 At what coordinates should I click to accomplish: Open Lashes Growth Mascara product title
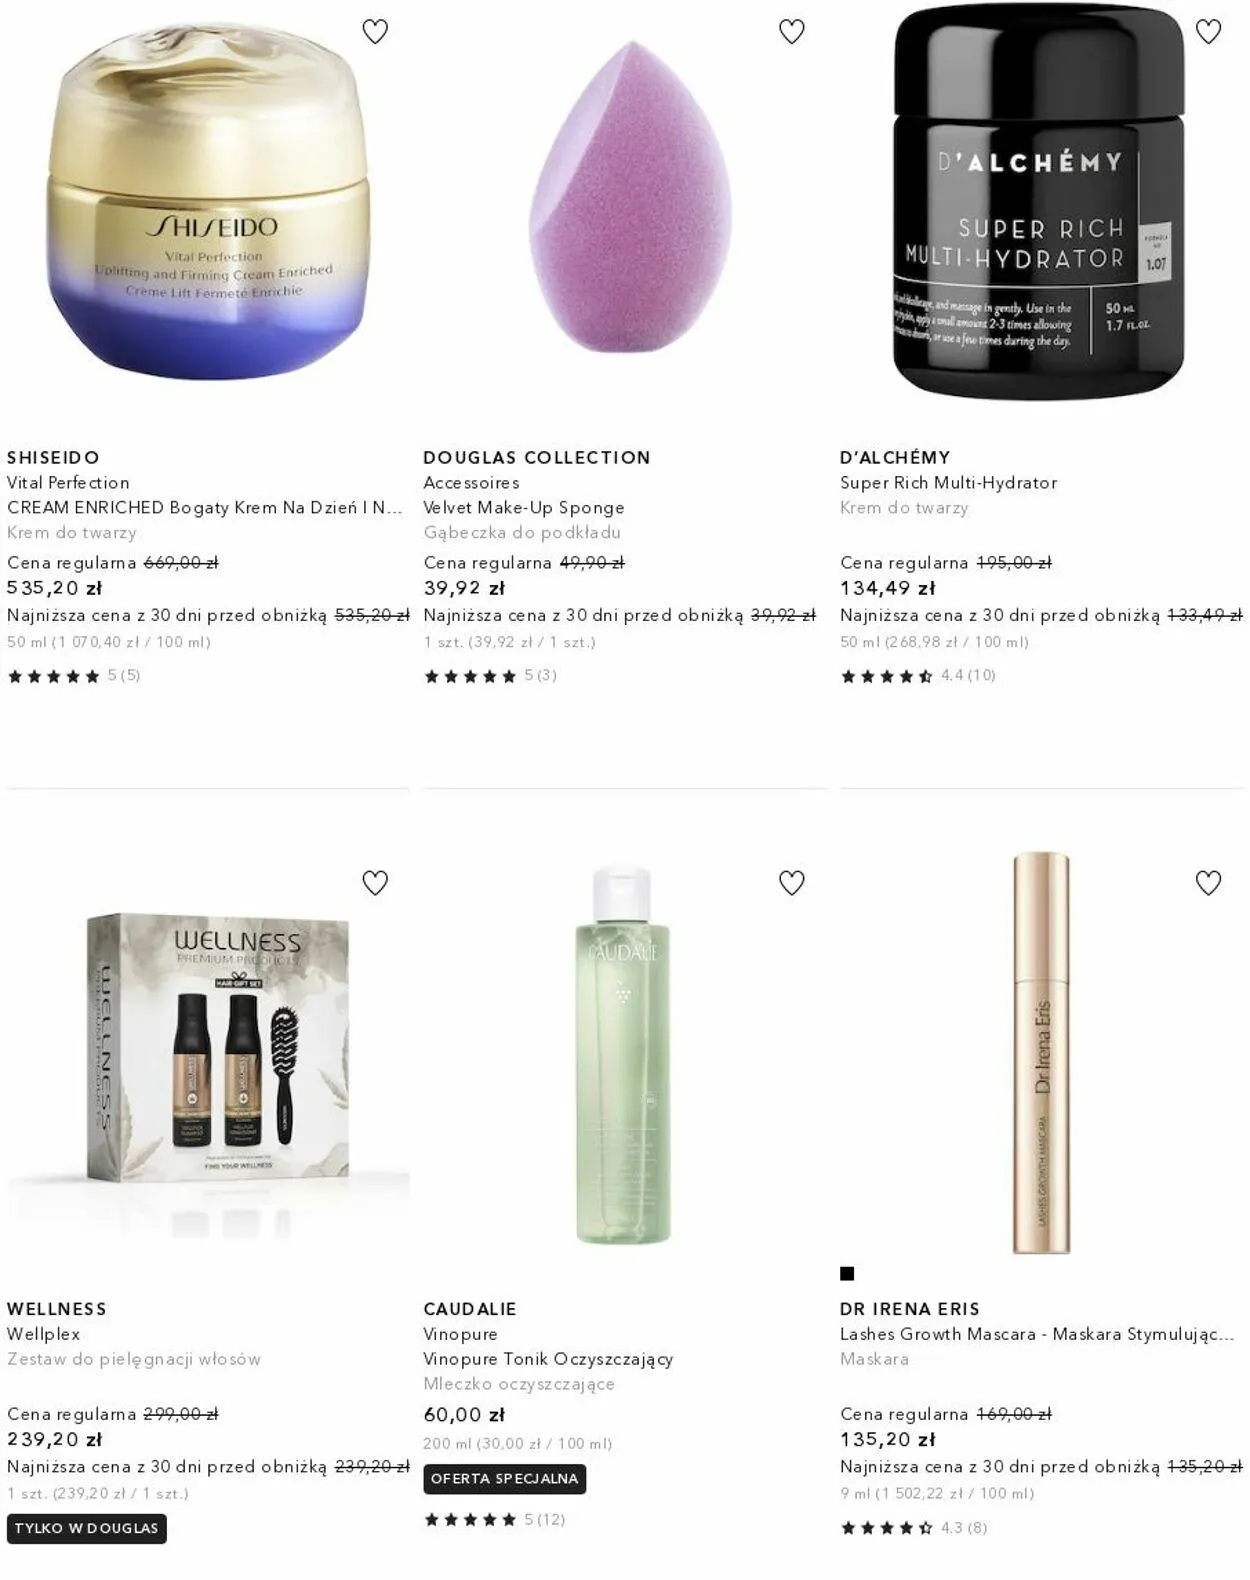1037,1334
